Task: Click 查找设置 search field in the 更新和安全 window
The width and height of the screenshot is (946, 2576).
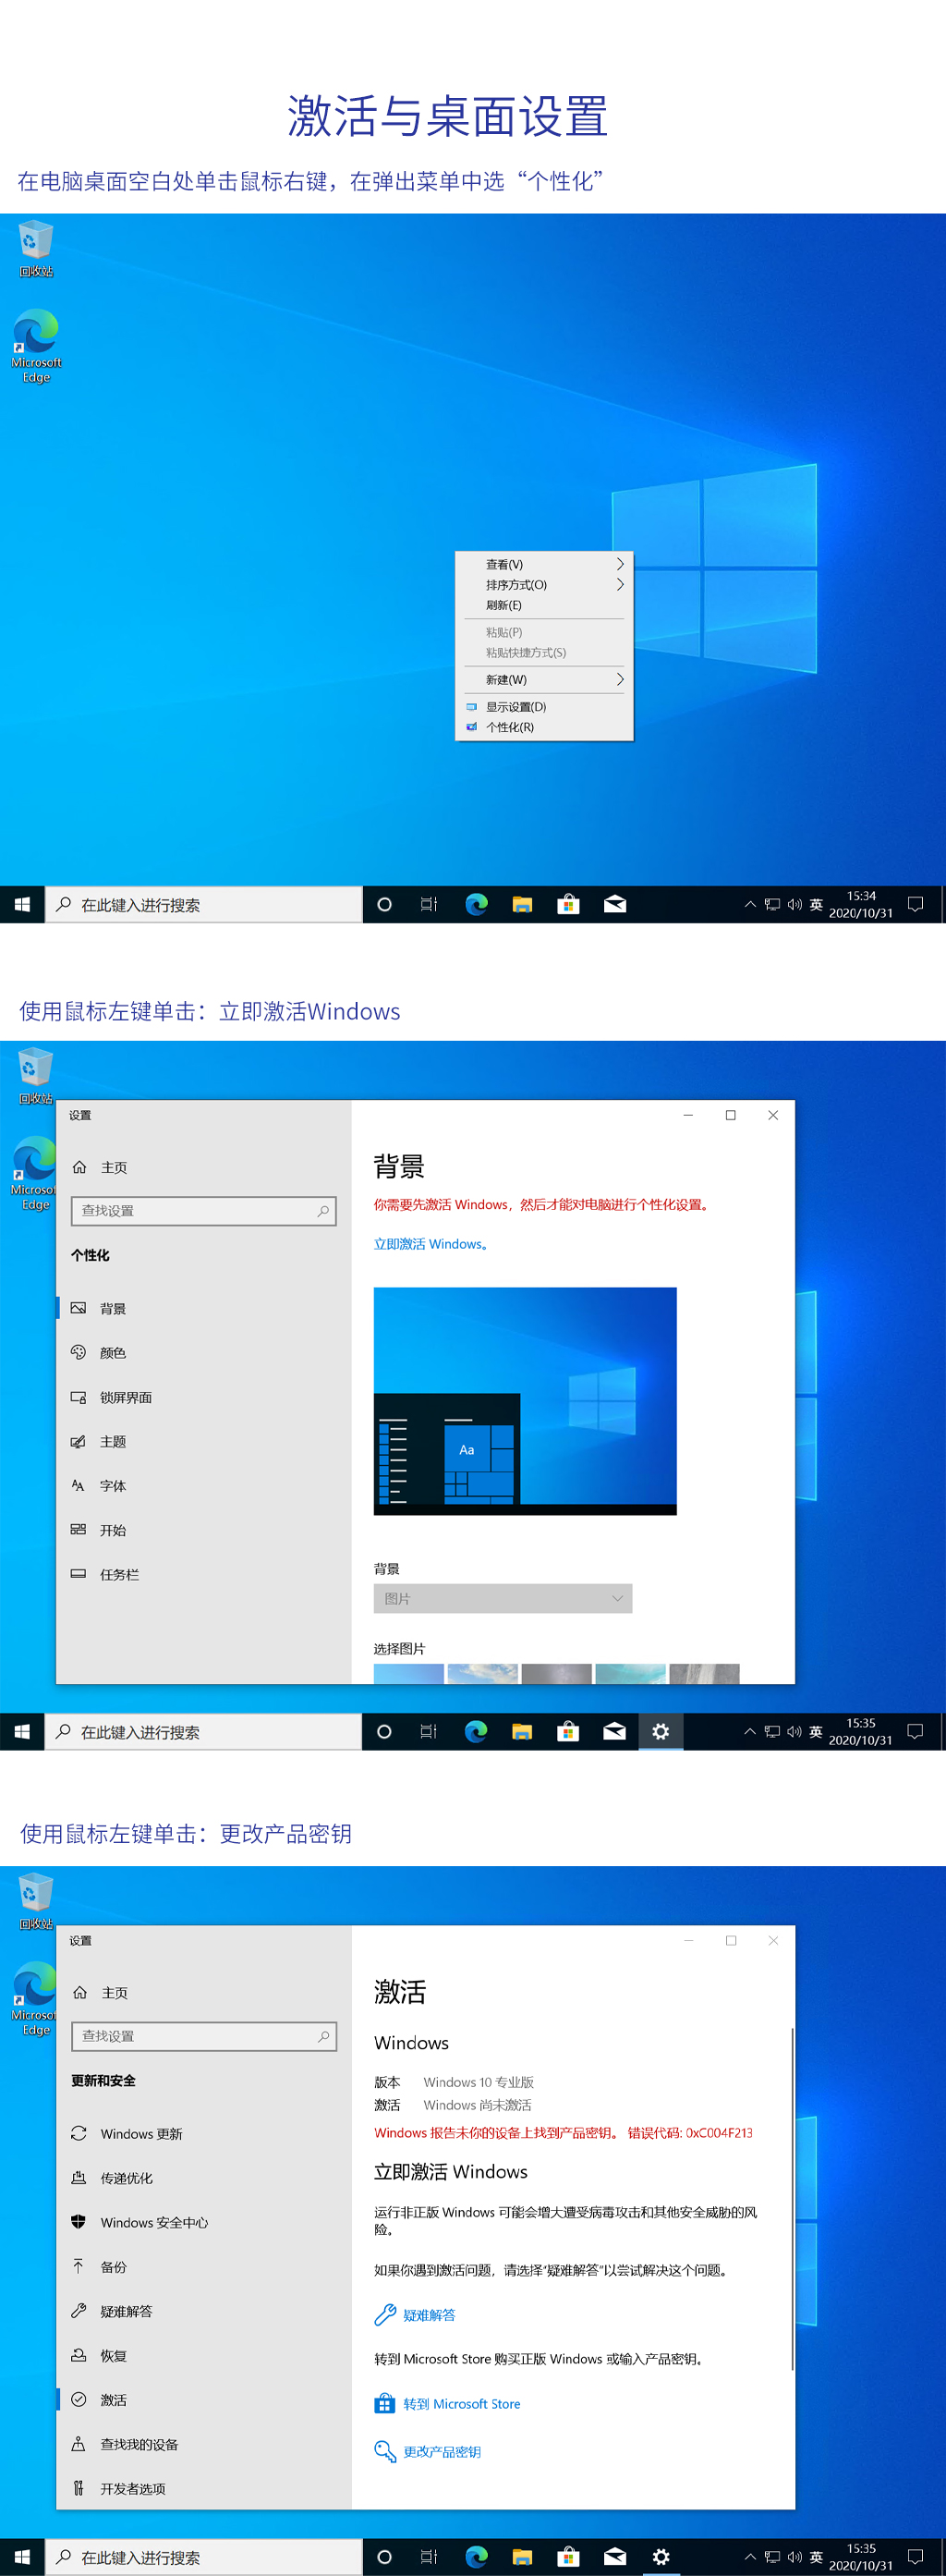Action: [x=204, y=2036]
